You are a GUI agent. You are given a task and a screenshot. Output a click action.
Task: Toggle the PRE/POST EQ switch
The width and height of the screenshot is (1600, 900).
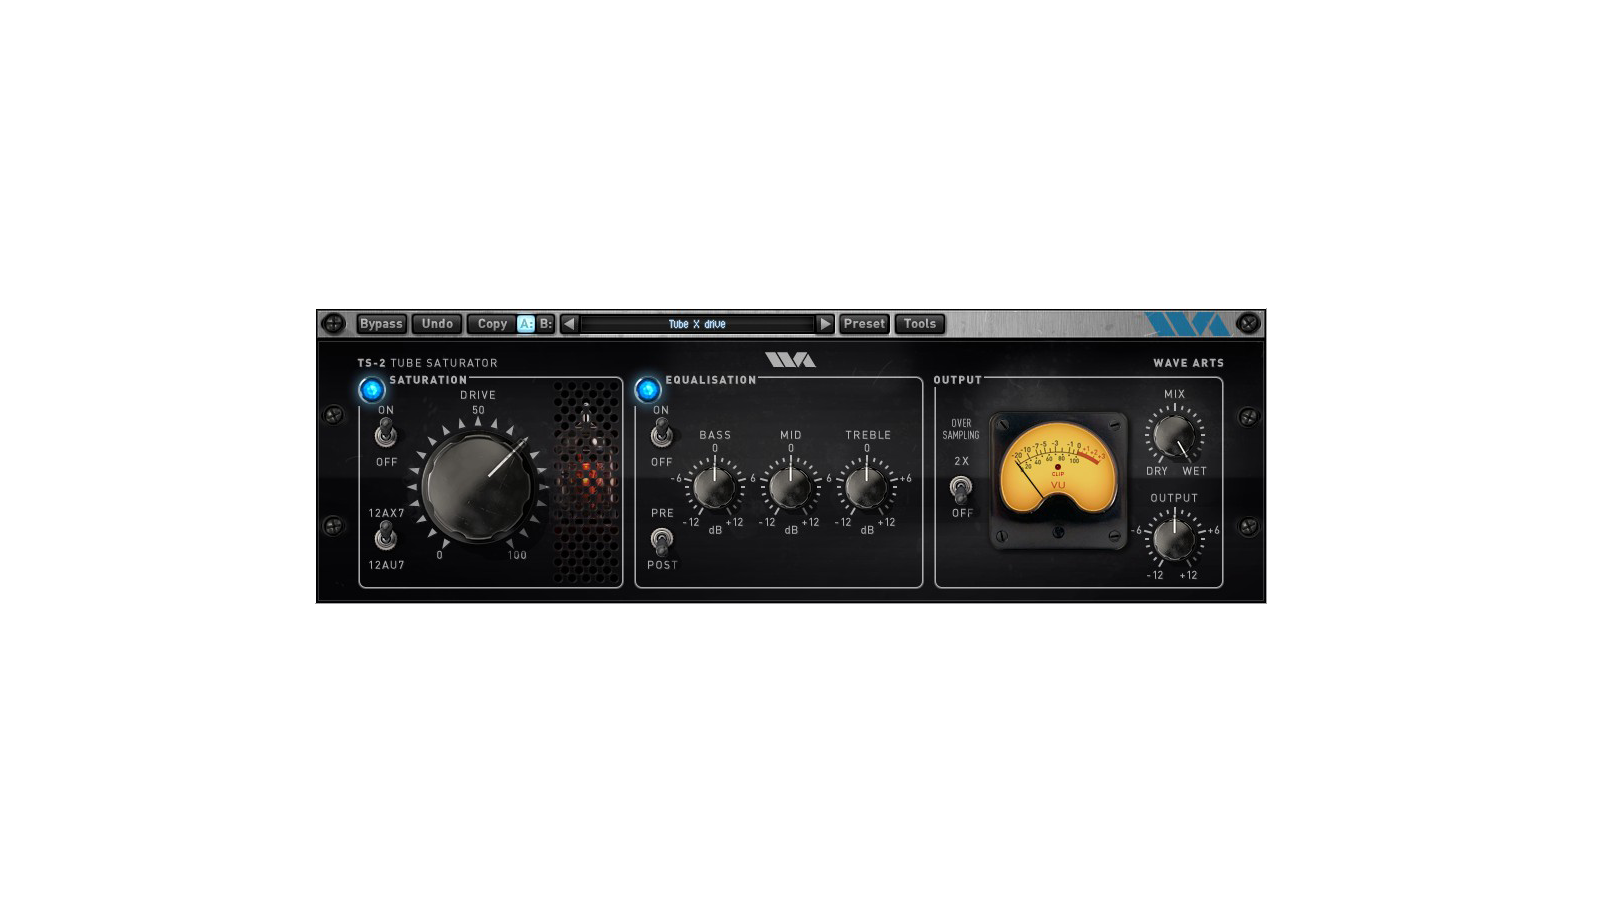coord(661,541)
